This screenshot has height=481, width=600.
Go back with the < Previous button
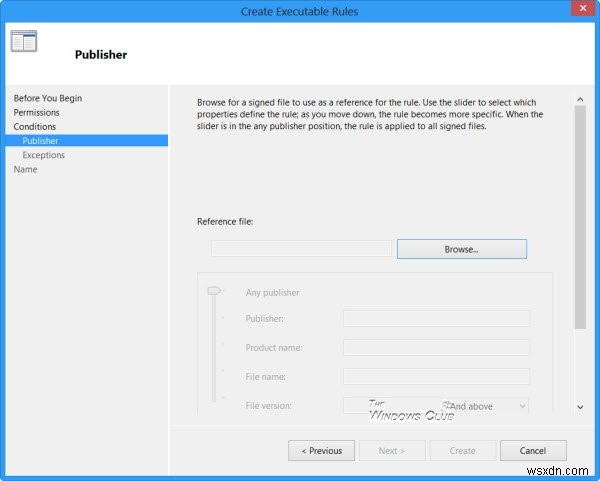coord(321,451)
